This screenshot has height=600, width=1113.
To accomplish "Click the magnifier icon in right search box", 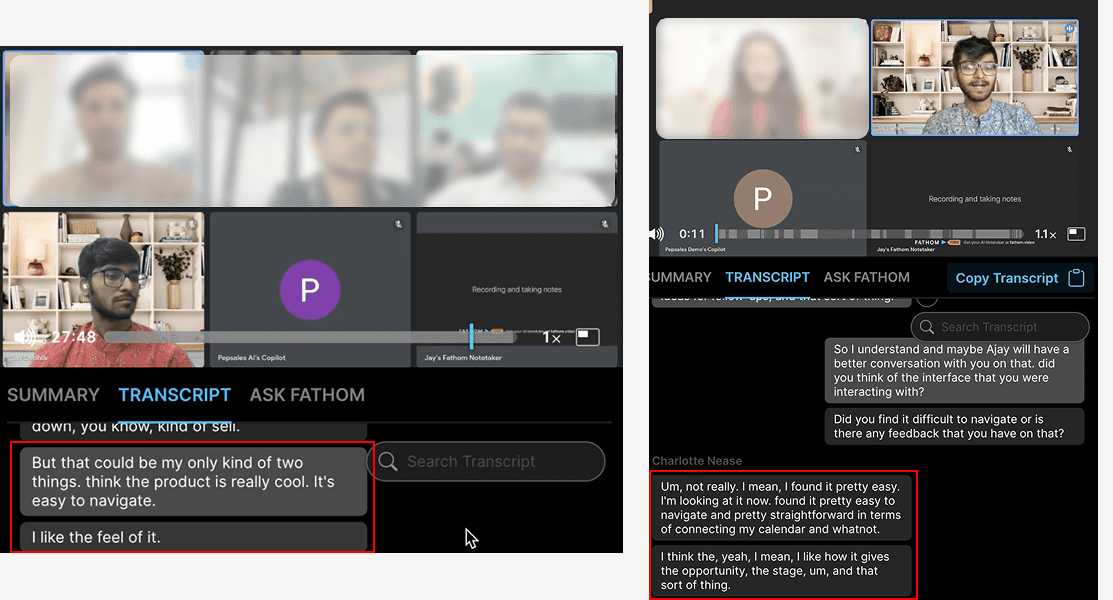I will click(x=926, y=327).
